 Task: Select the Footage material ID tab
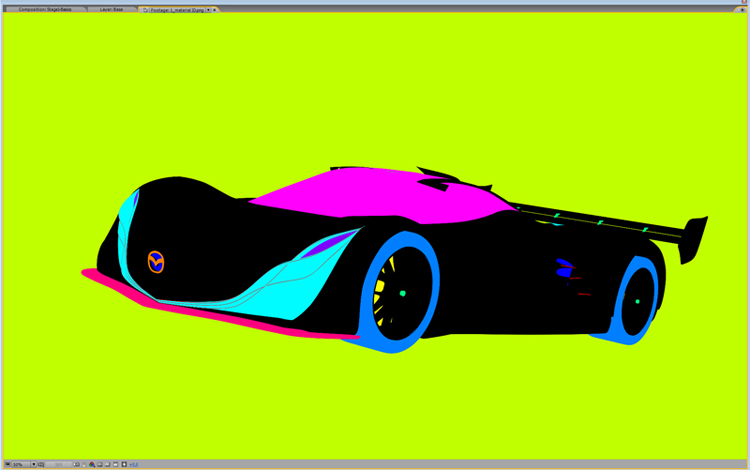pyautogui.click(x=177, y=10)
